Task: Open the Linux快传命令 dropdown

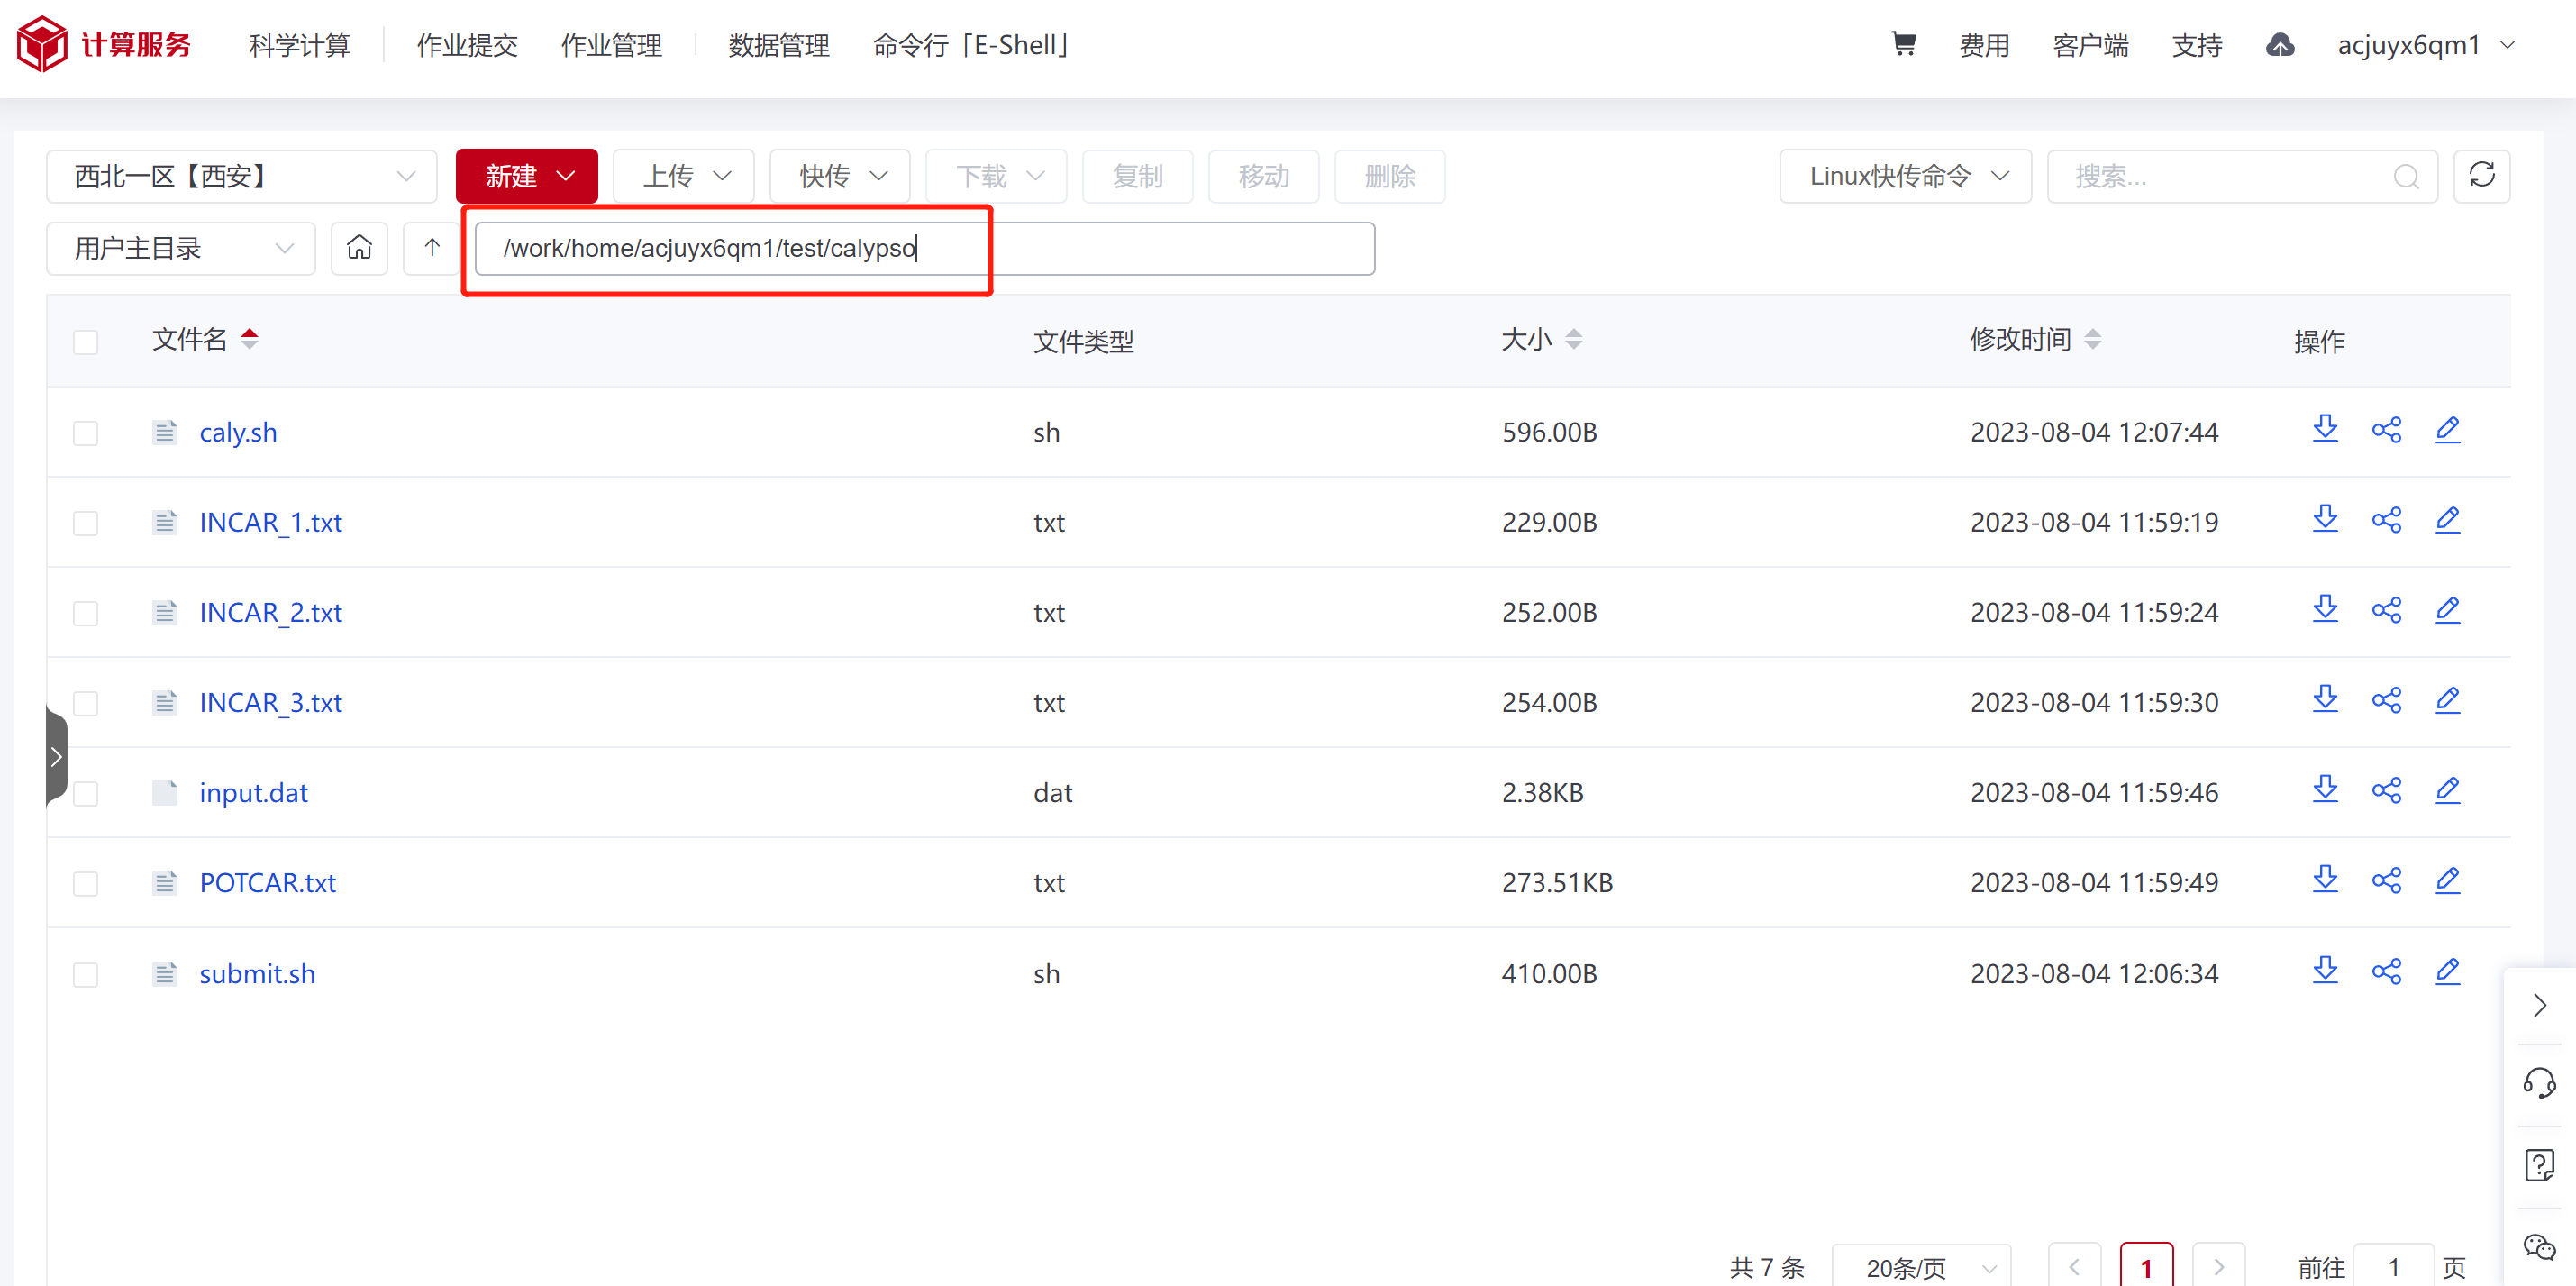Action: point(1905,176)
